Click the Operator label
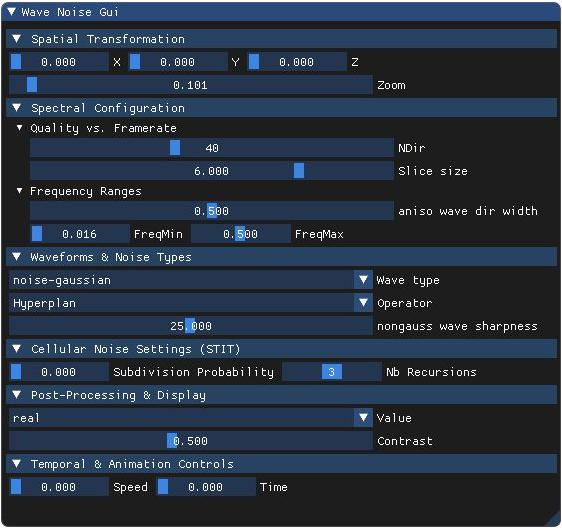The width and height of the screenshot is (562, 528). click(405, 303)
